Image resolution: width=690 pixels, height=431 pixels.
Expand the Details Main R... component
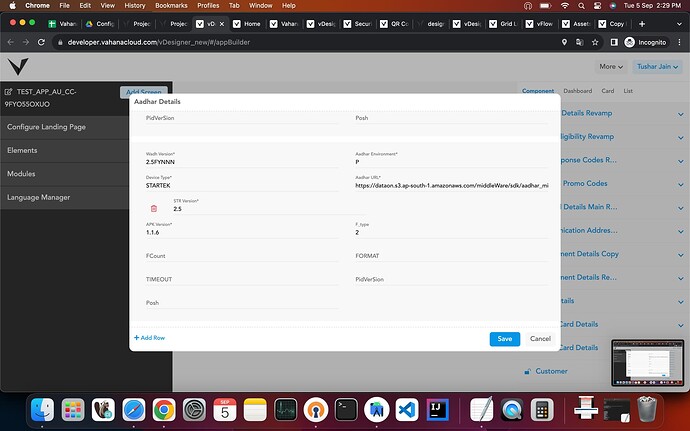pyautogui.click(x=681, y=208)
